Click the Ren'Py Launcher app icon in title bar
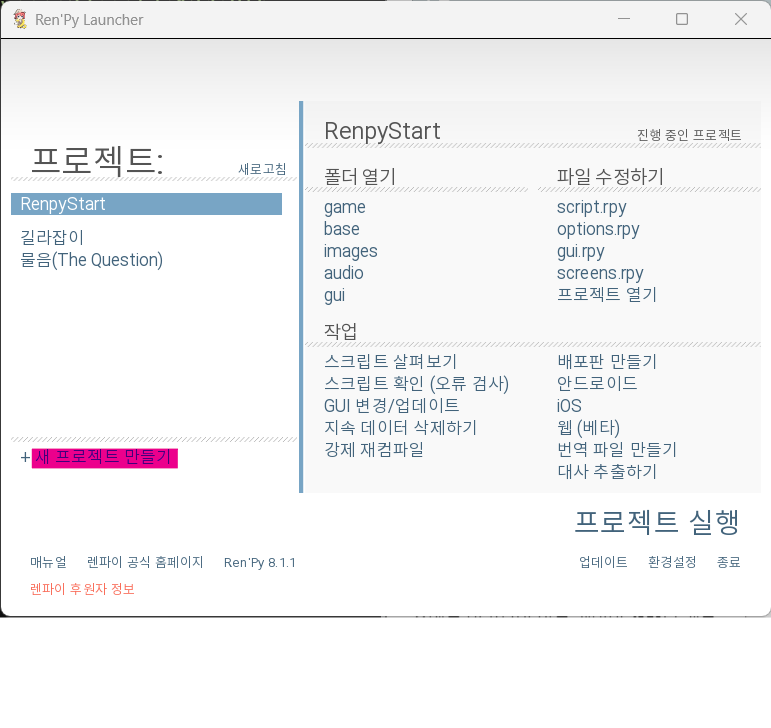The image size is (771, 728). pos(20,19)
